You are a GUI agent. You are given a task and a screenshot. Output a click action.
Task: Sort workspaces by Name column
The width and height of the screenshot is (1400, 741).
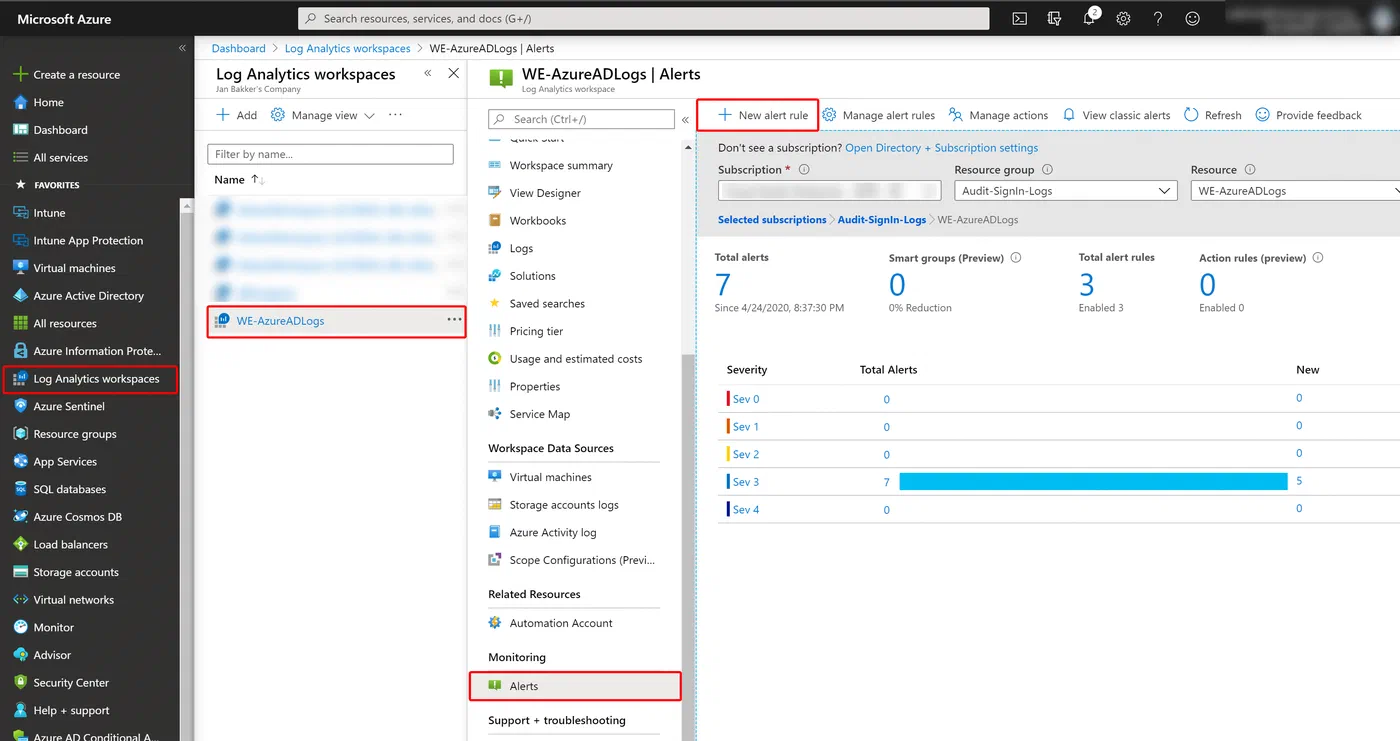238,180
